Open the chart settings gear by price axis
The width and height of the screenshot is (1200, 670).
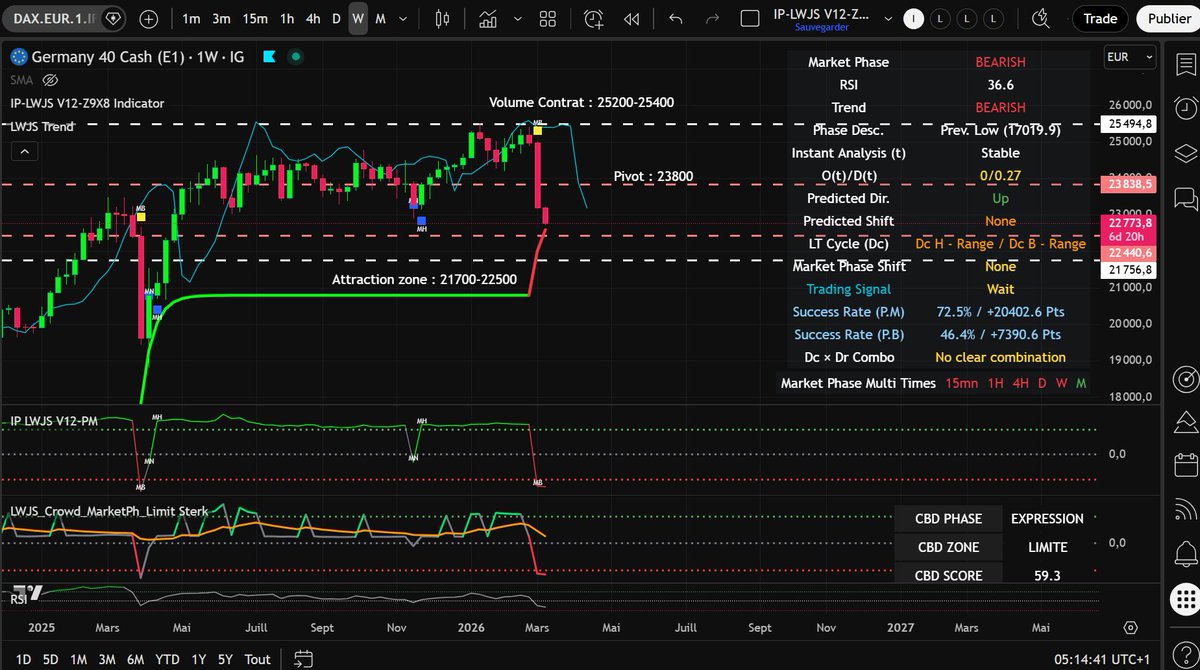tap(1130, 627)
